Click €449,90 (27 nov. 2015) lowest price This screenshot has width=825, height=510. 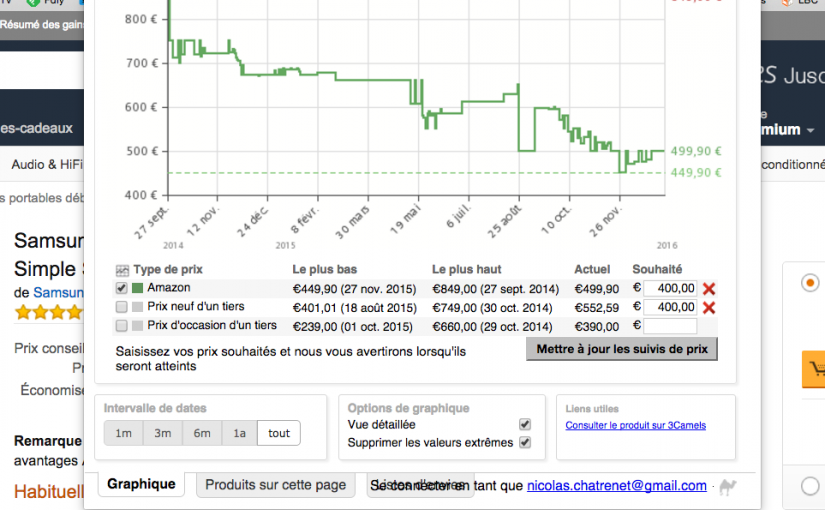pyautogui.click(x=354, y=289)
